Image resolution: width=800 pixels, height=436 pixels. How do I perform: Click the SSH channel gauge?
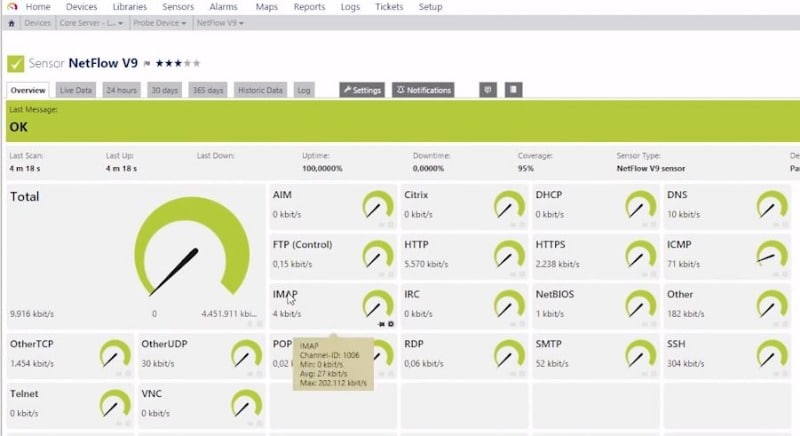[x=772, y=354]
